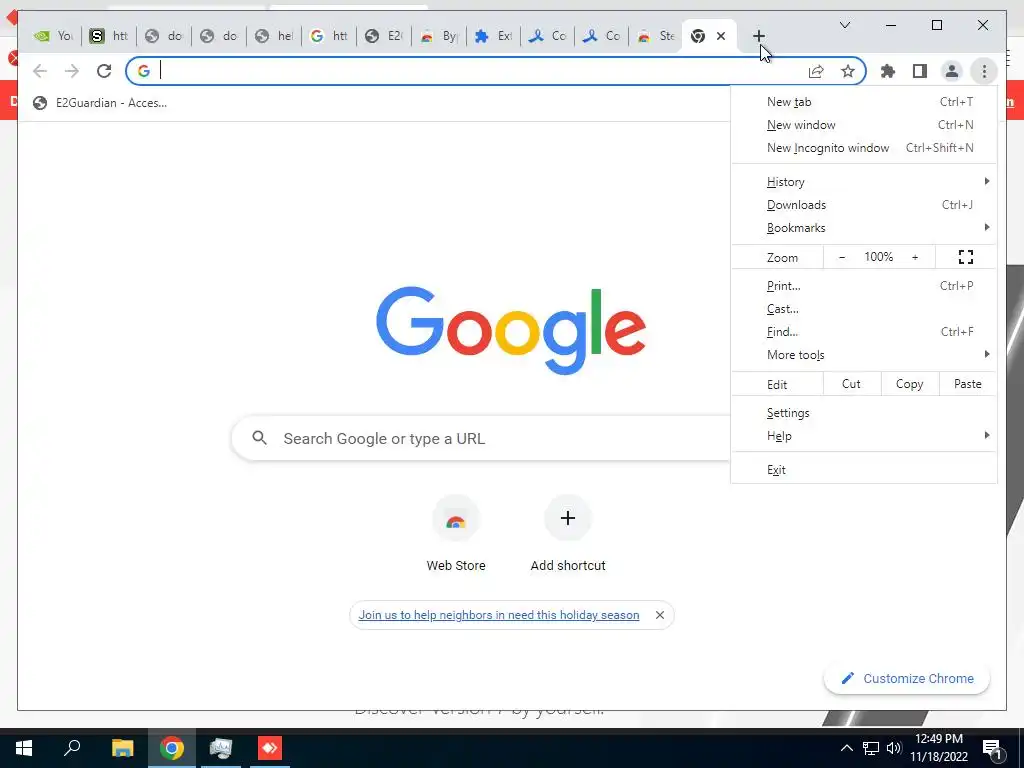1024x768 pixels.
Task: Click the magnifier icon in search box
Action: pos(259,438)
